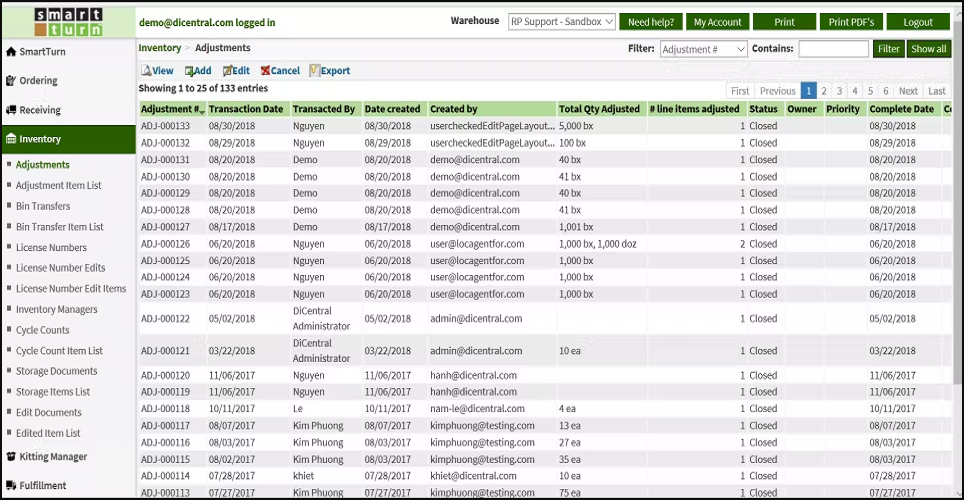Open Bin Transfers in sidebar
Screen dimensions: 964x500
tap(43, 206)
